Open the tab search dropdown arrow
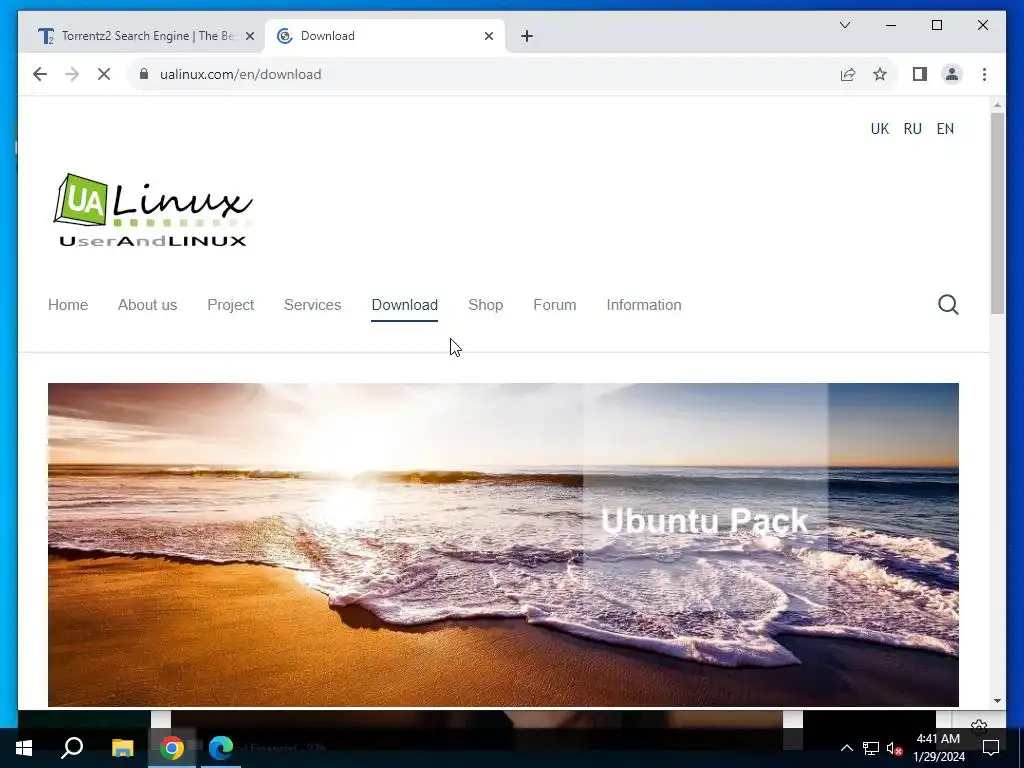1024x768 pixels. 844,25
